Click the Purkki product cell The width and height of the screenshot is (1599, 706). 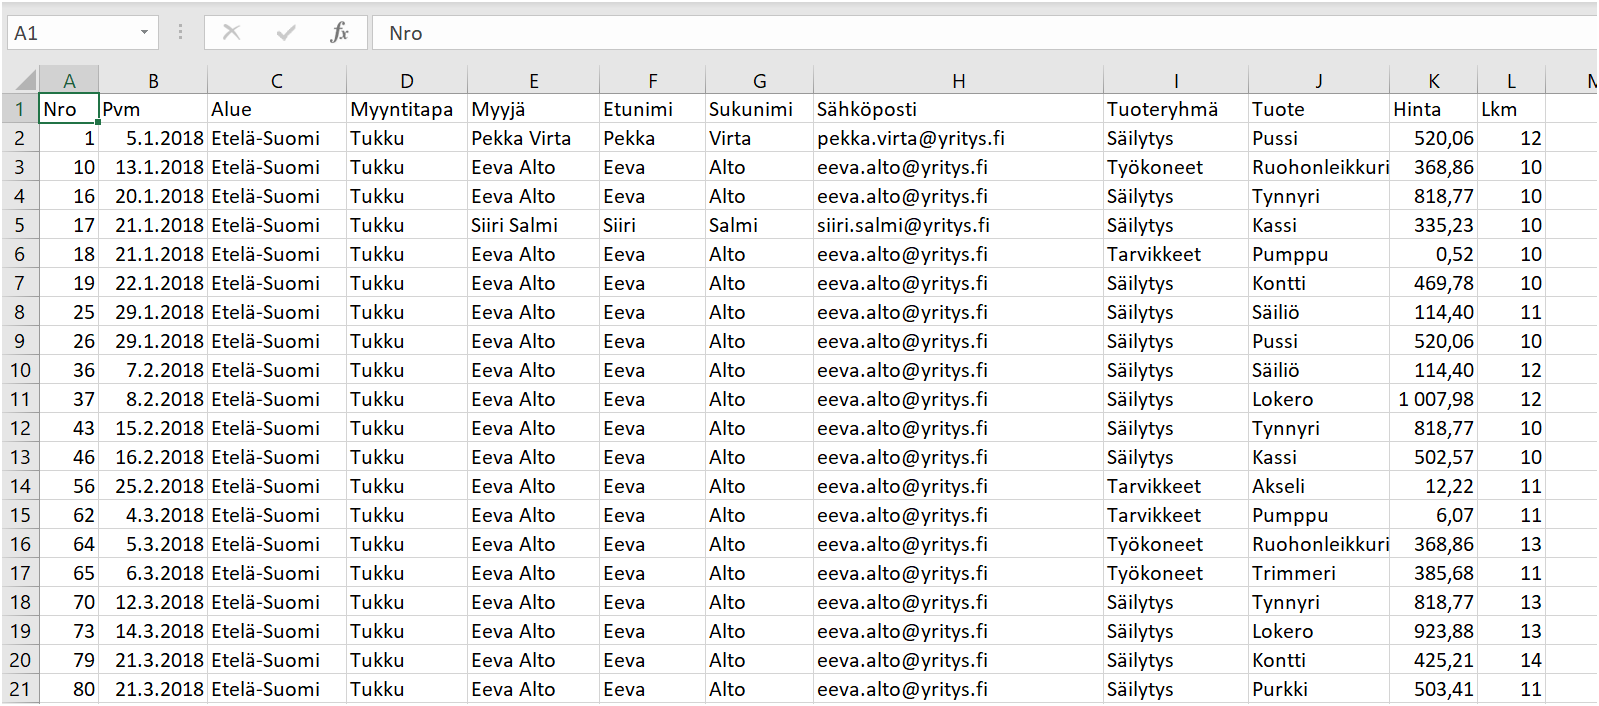[1319, 689]
